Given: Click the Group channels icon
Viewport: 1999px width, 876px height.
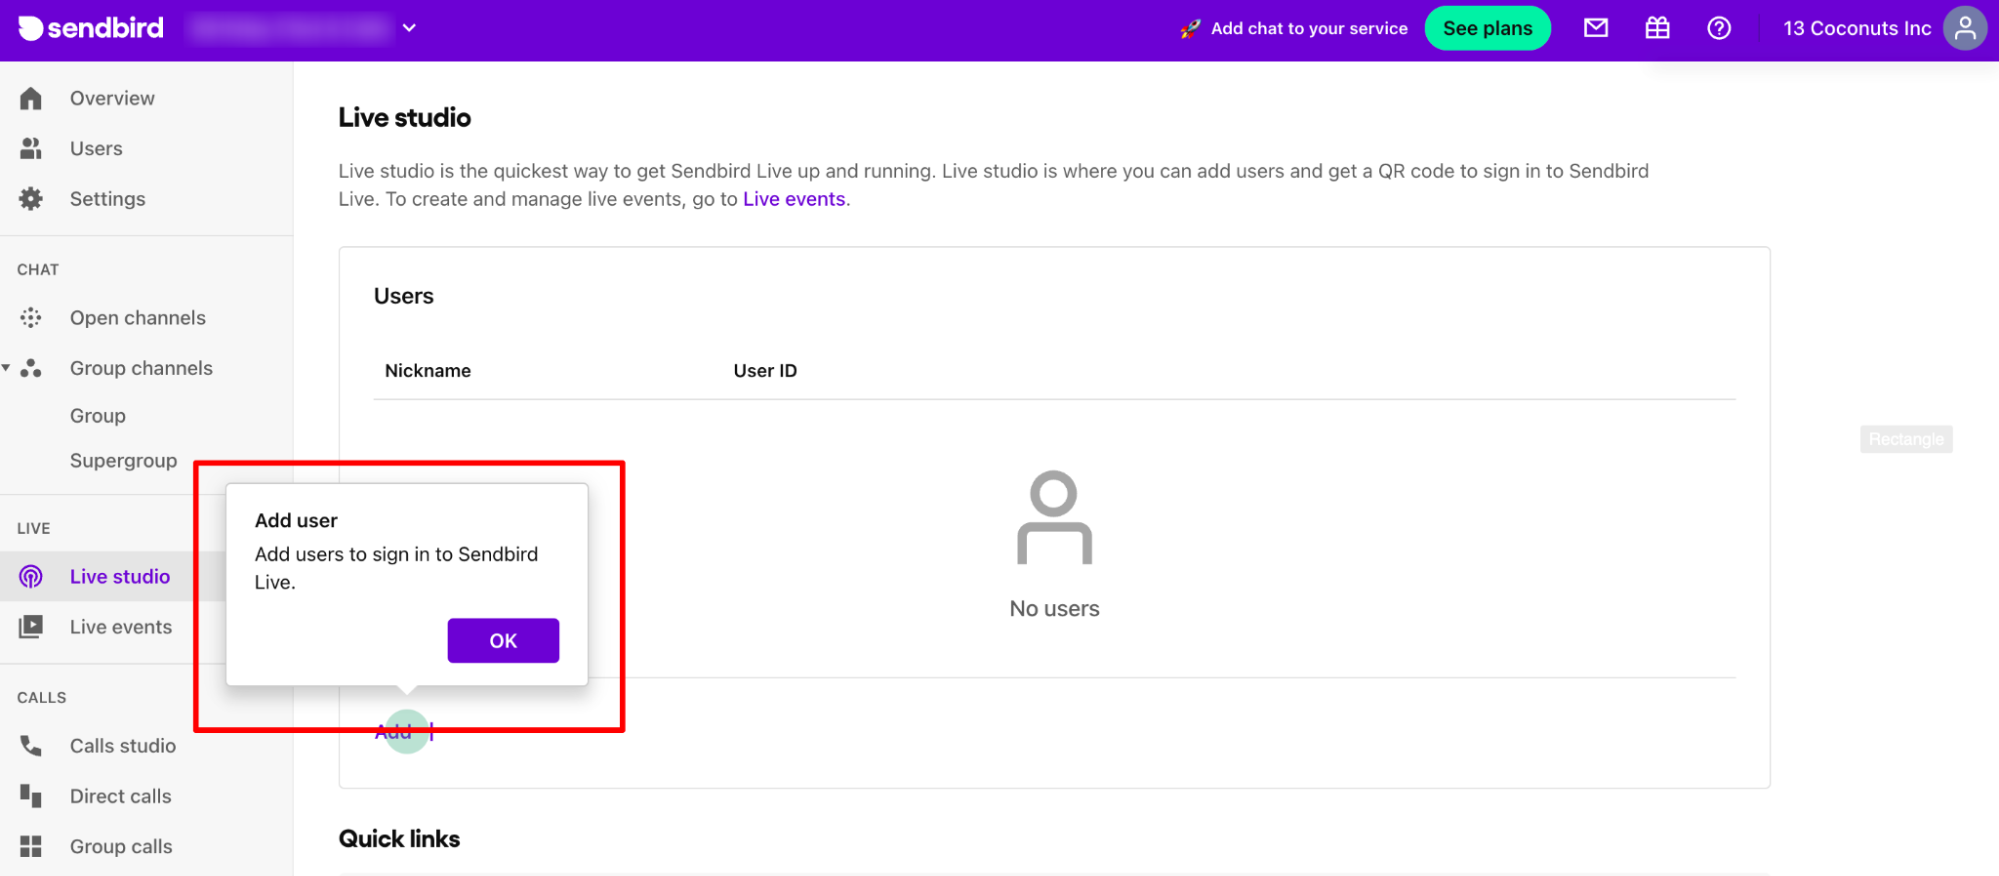Looking at the screenshot, I should [x=31, y=368].
